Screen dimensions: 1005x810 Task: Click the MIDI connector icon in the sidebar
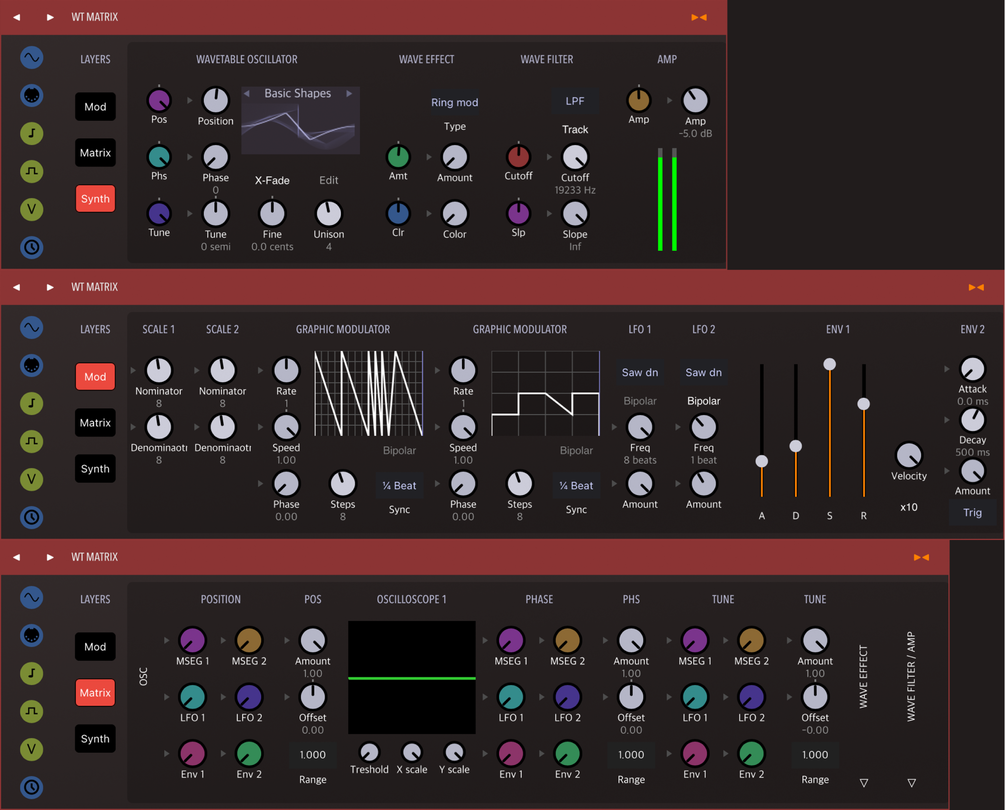pos(31,95)
